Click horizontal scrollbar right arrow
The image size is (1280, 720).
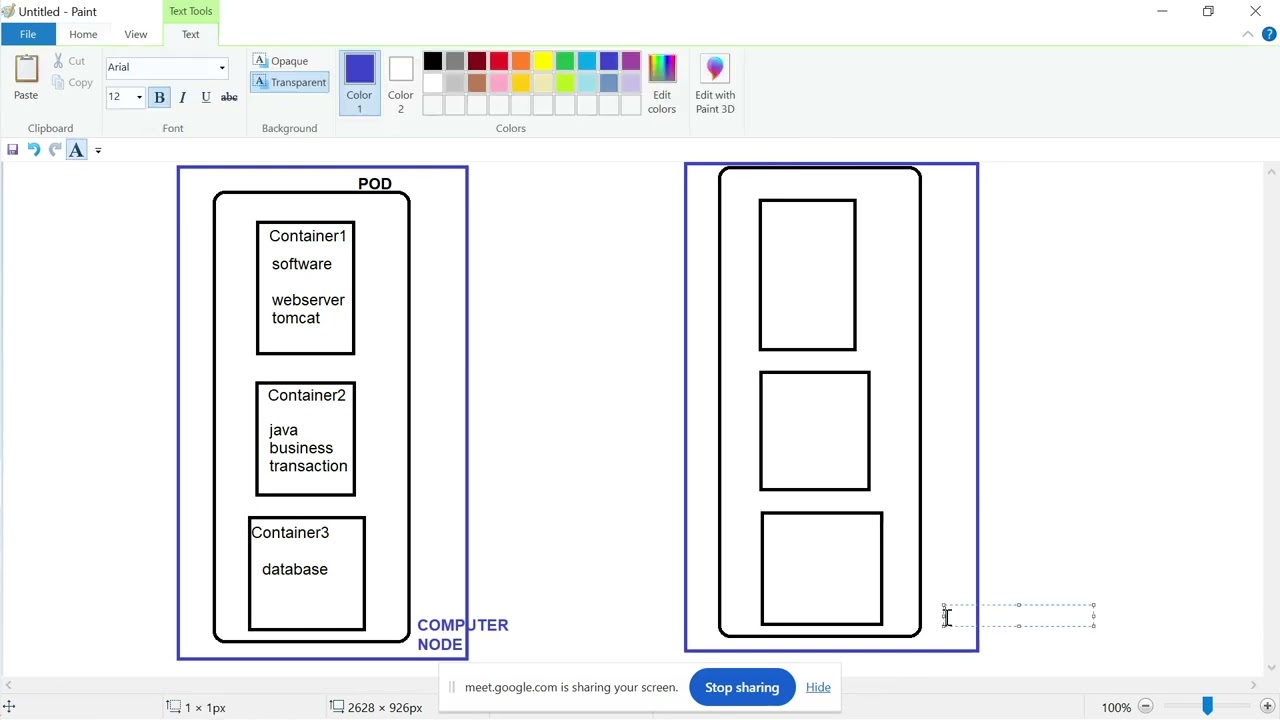click(x=1253, y=685)
